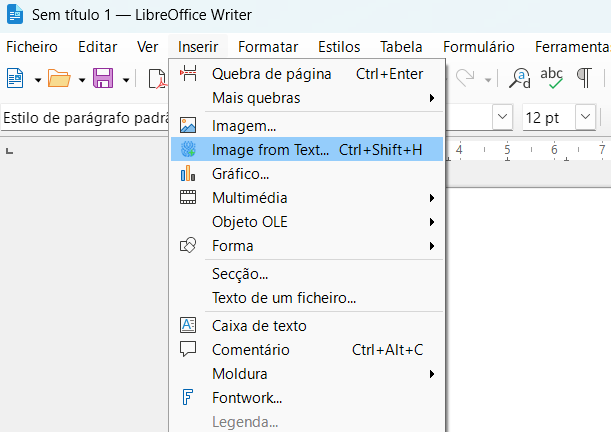
Task: Expand the Open folder dropdown arrow
Action: [x=81, y=79]
